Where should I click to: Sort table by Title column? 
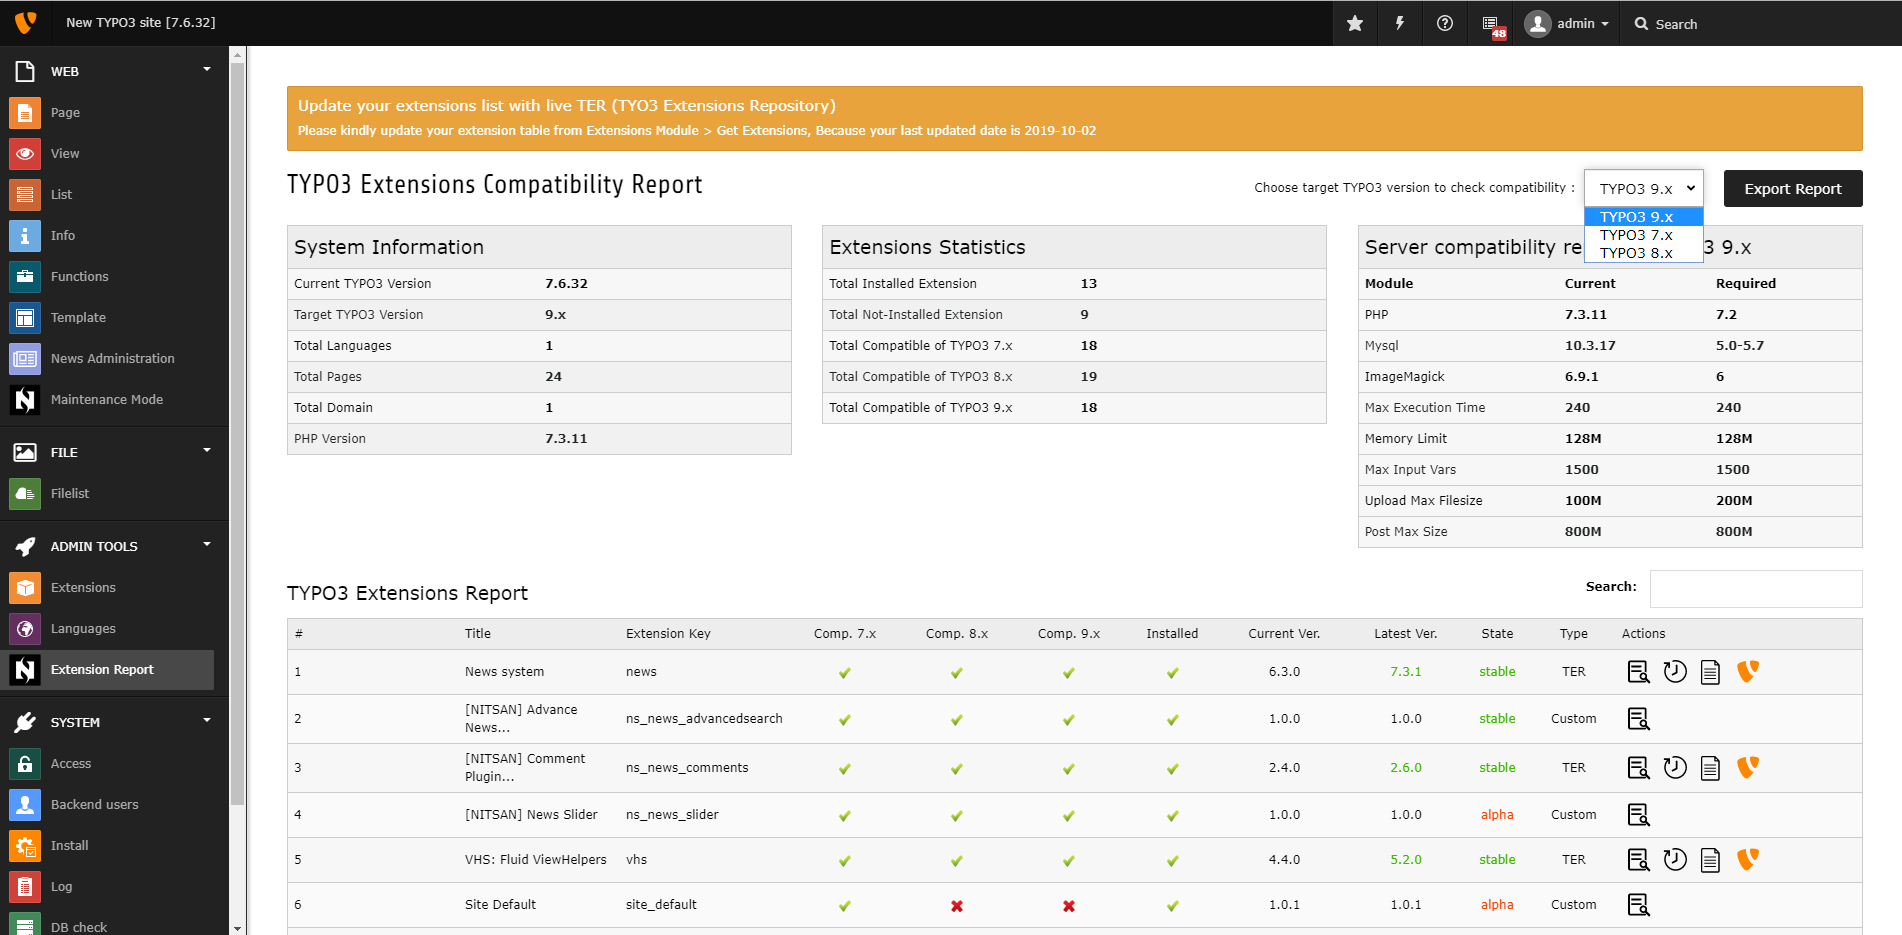pyautogui.click(x=478, y=634)
